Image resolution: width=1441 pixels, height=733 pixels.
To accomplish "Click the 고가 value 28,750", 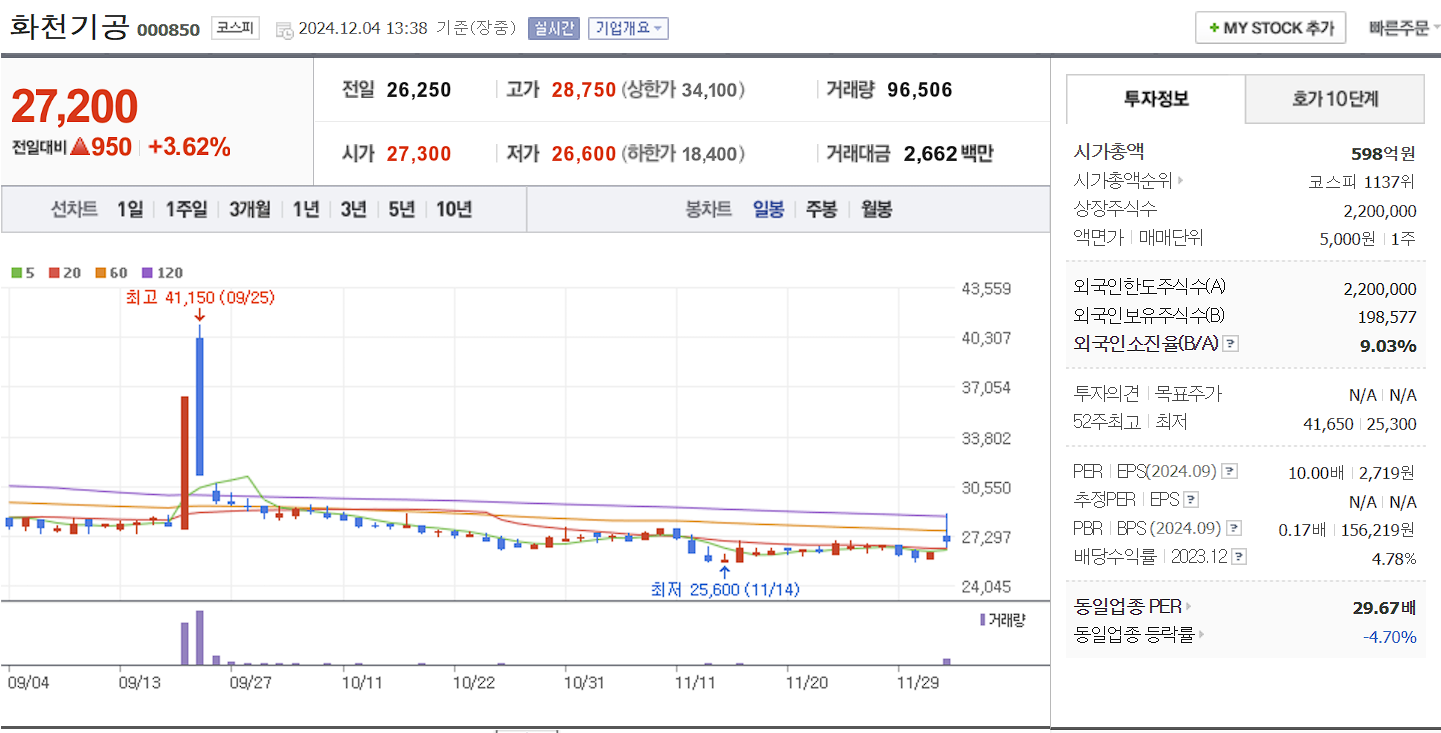I will [x=584, y=90].
